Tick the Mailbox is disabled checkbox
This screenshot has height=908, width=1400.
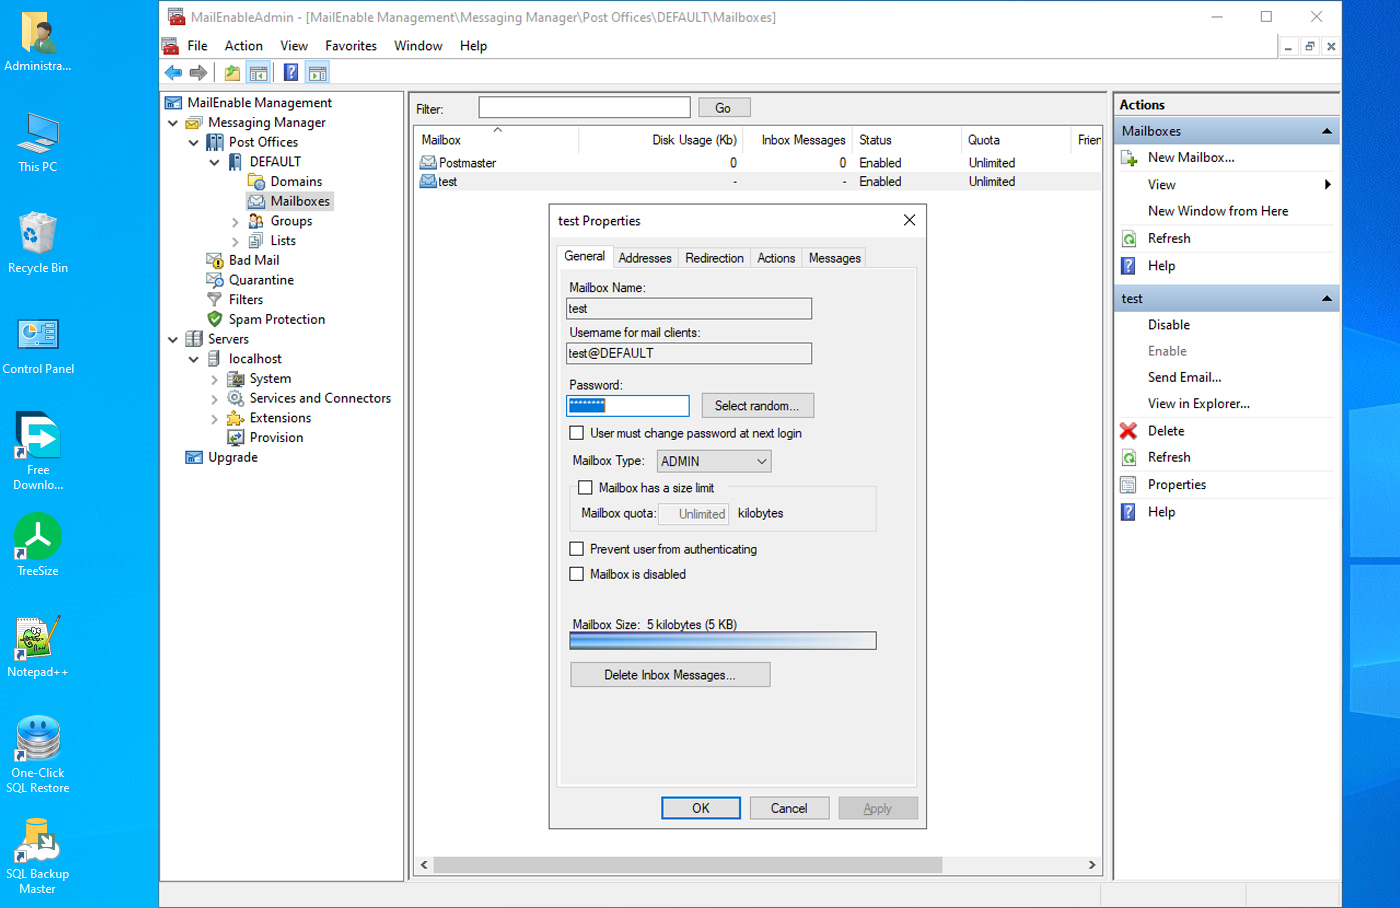577,574
